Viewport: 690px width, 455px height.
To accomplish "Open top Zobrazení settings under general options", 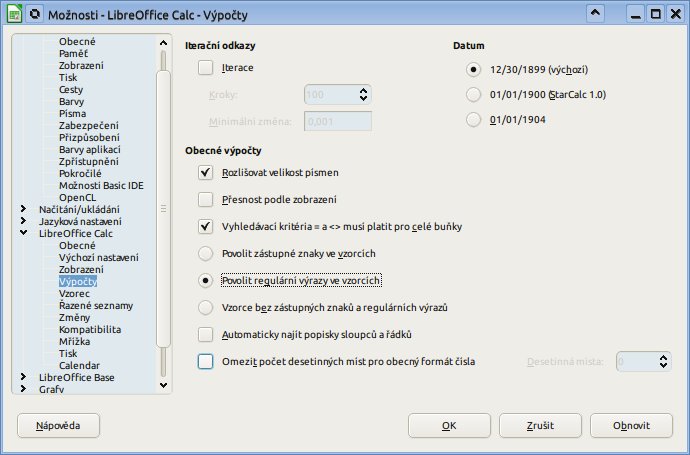I will 81,65.
